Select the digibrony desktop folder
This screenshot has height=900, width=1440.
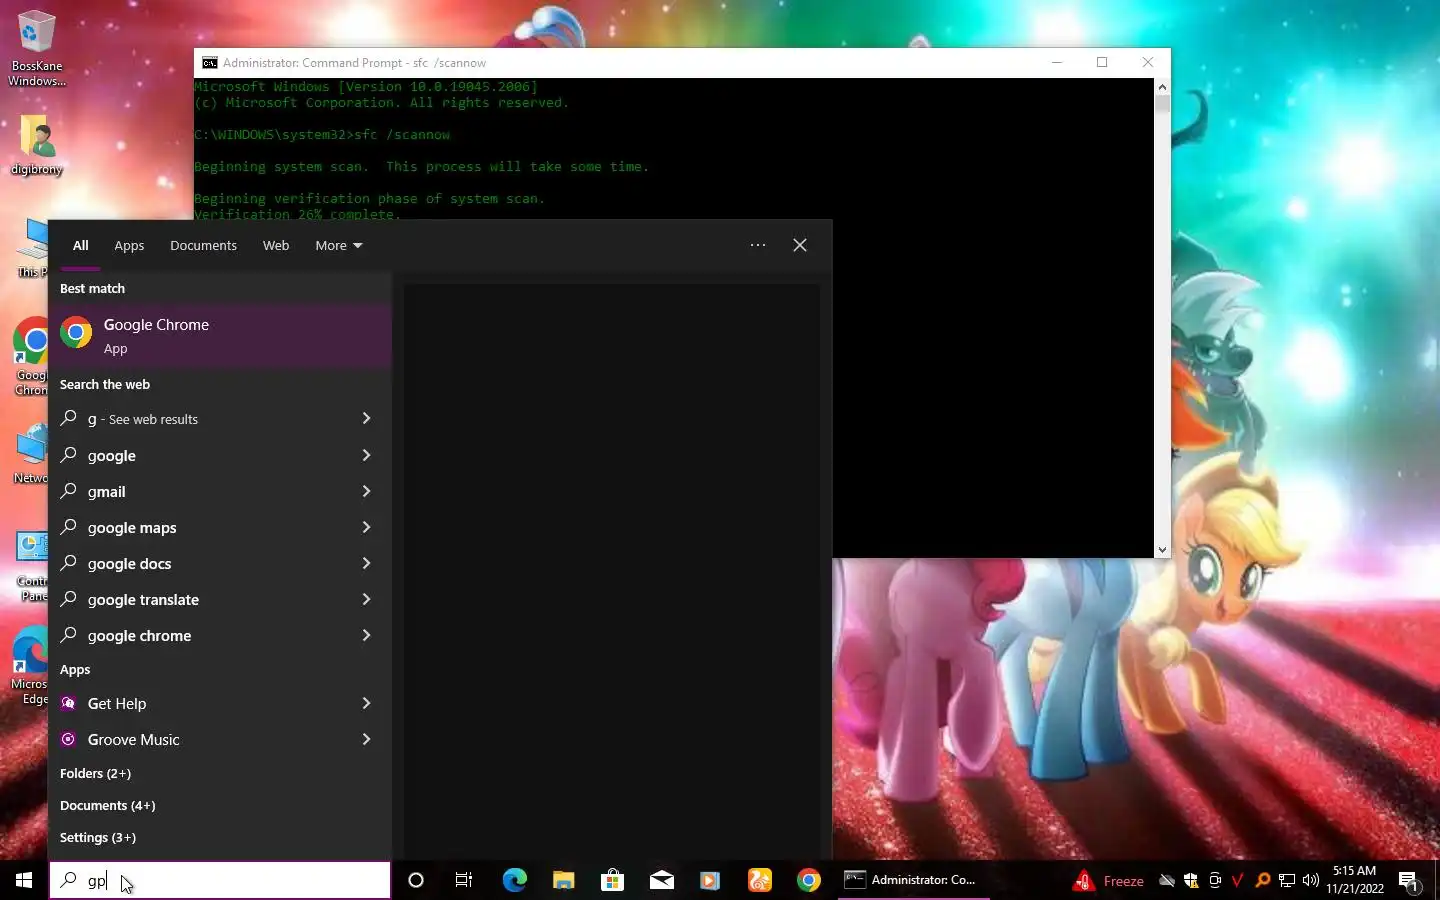pyautogui.click(x=36, y=145)
